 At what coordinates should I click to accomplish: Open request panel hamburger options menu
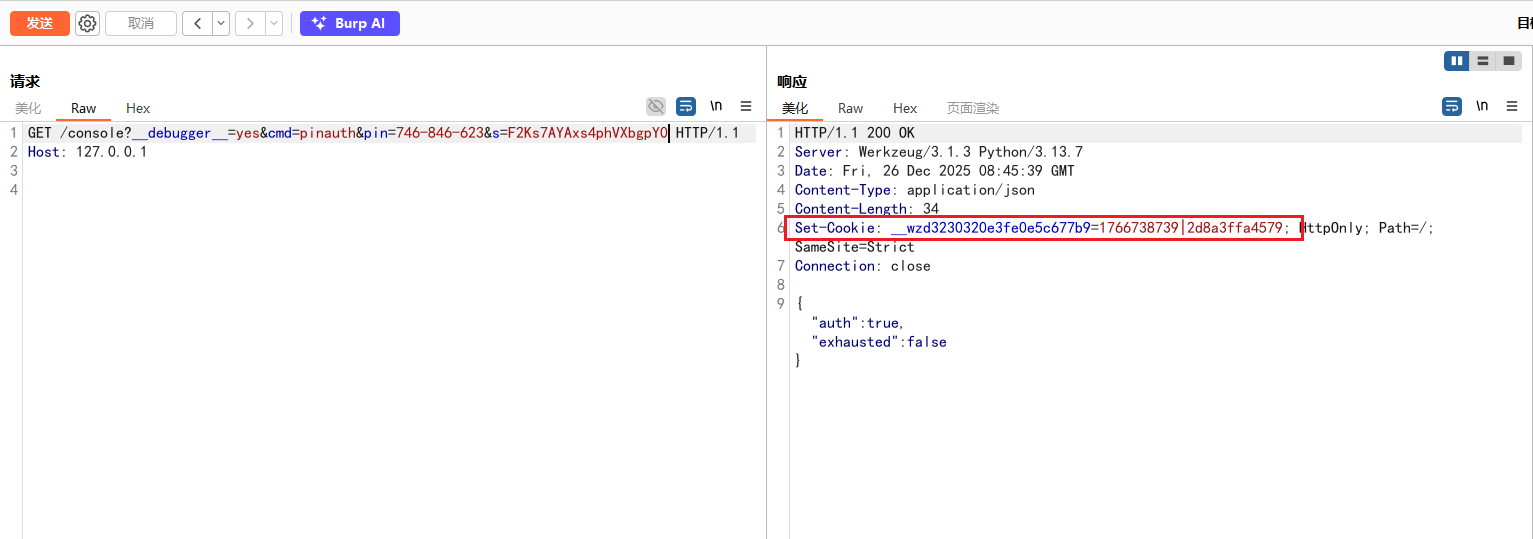point(746,106)
